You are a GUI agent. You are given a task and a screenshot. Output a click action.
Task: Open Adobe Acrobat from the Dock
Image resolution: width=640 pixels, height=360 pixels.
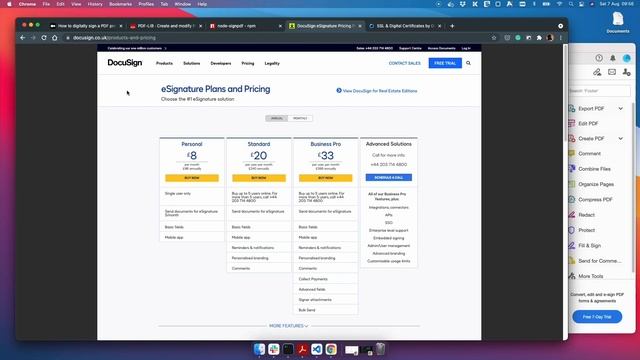point(302,349)
